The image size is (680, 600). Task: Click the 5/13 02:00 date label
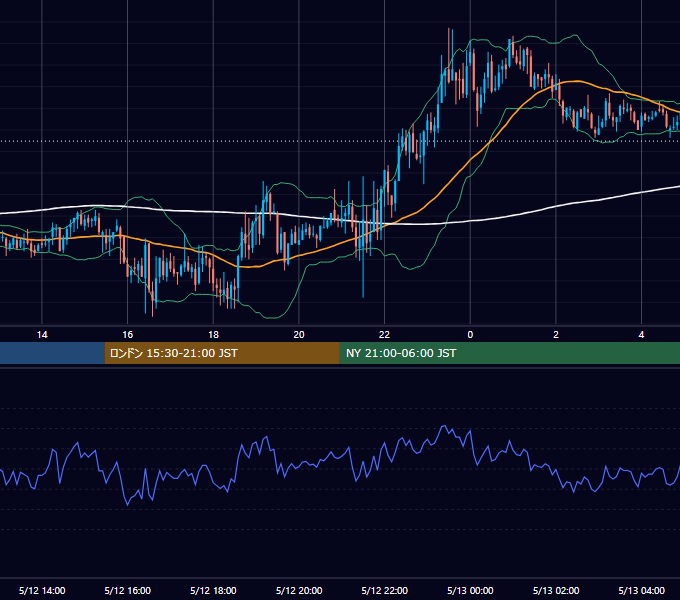[556, 590]
